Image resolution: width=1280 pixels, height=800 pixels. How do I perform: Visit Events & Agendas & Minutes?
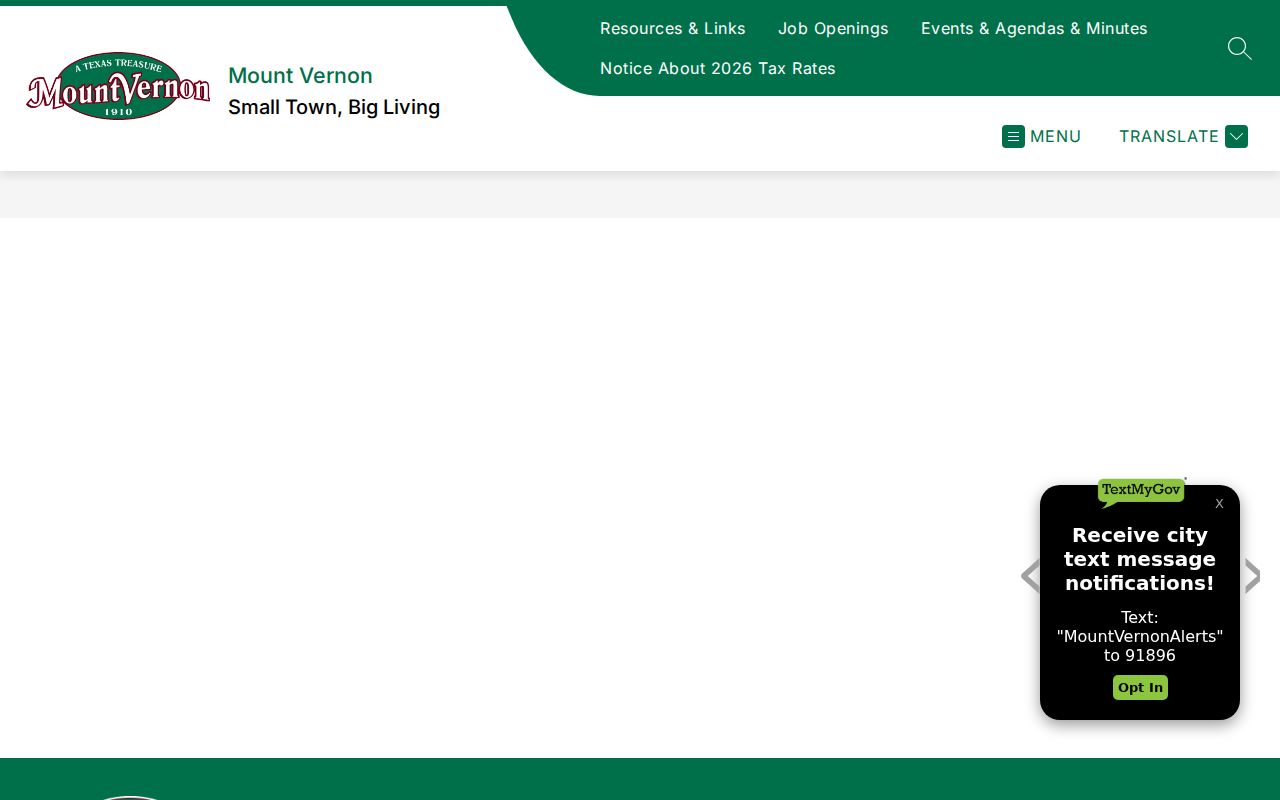pos(1034,28)
